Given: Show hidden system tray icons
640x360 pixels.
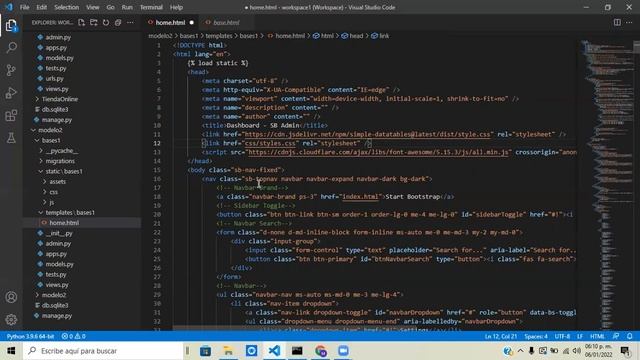Looking at the screenshot, I should [520, 351].
